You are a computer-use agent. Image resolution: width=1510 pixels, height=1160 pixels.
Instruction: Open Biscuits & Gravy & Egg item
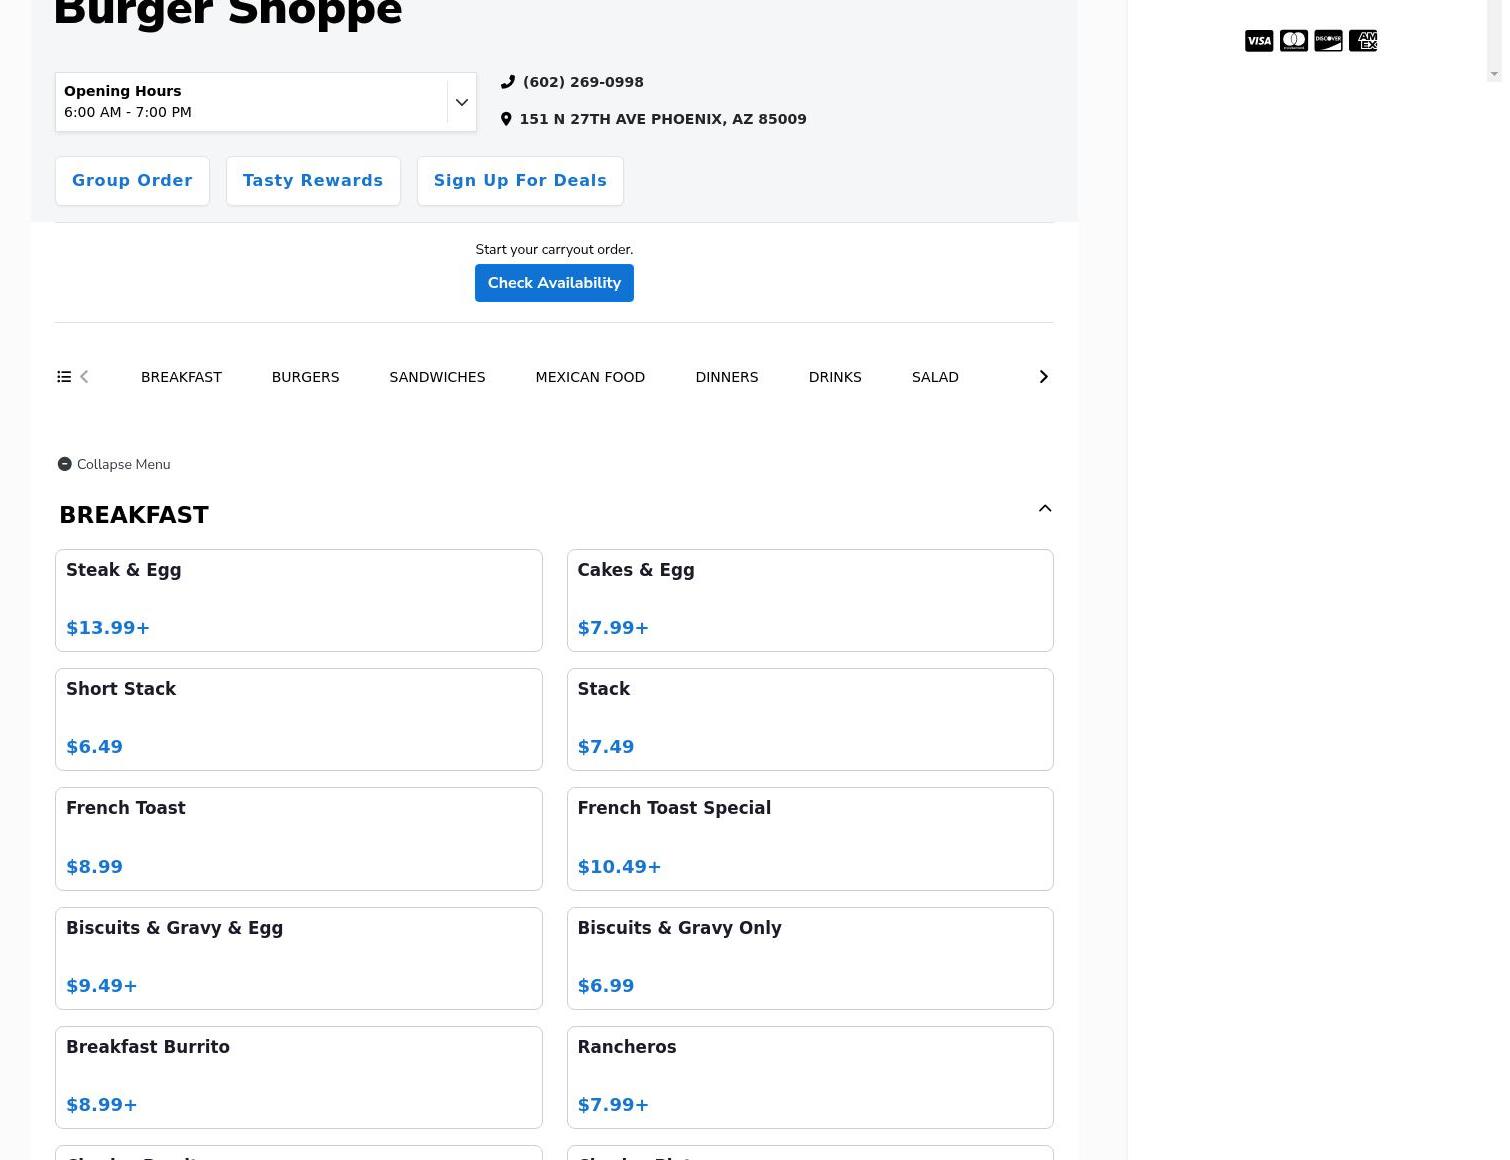click(x=299, y=958)
